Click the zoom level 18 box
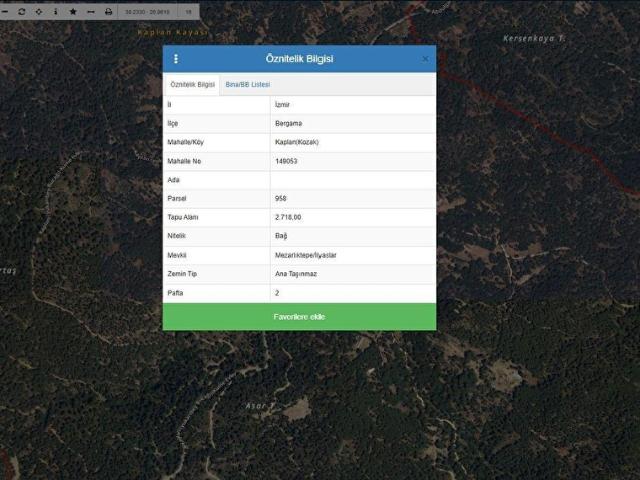Viewport: 640px width, 480px height. [x=188, y=11]
